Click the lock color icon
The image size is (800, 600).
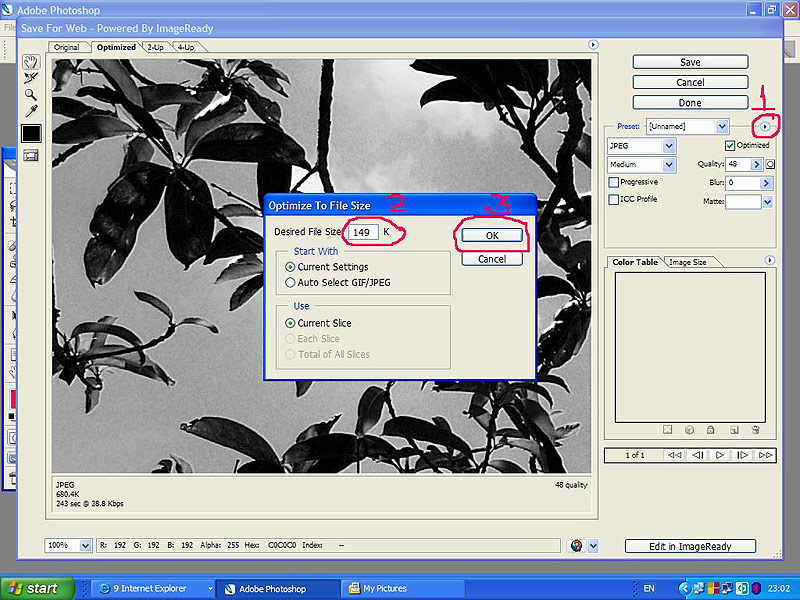point(710,430)
